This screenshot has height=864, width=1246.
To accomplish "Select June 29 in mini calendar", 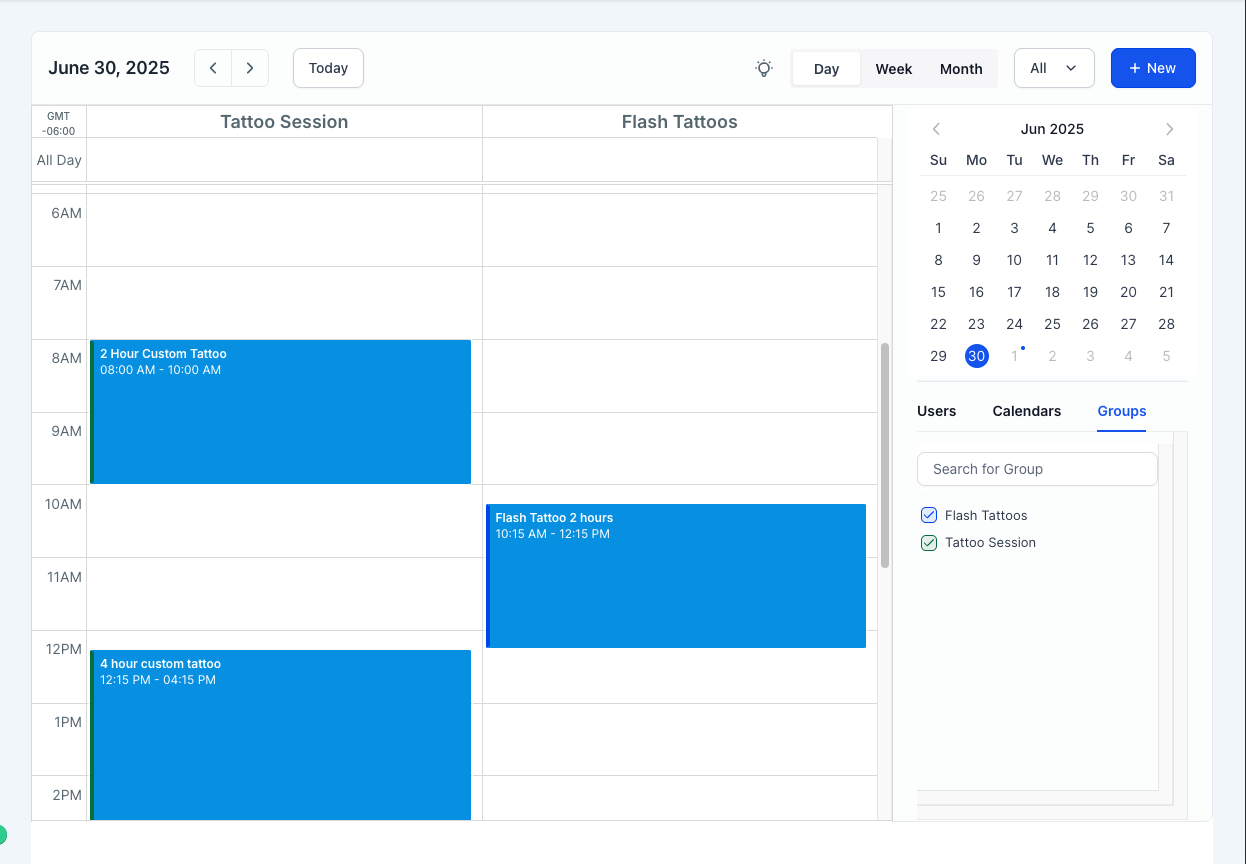I will [x=938, y=356].
